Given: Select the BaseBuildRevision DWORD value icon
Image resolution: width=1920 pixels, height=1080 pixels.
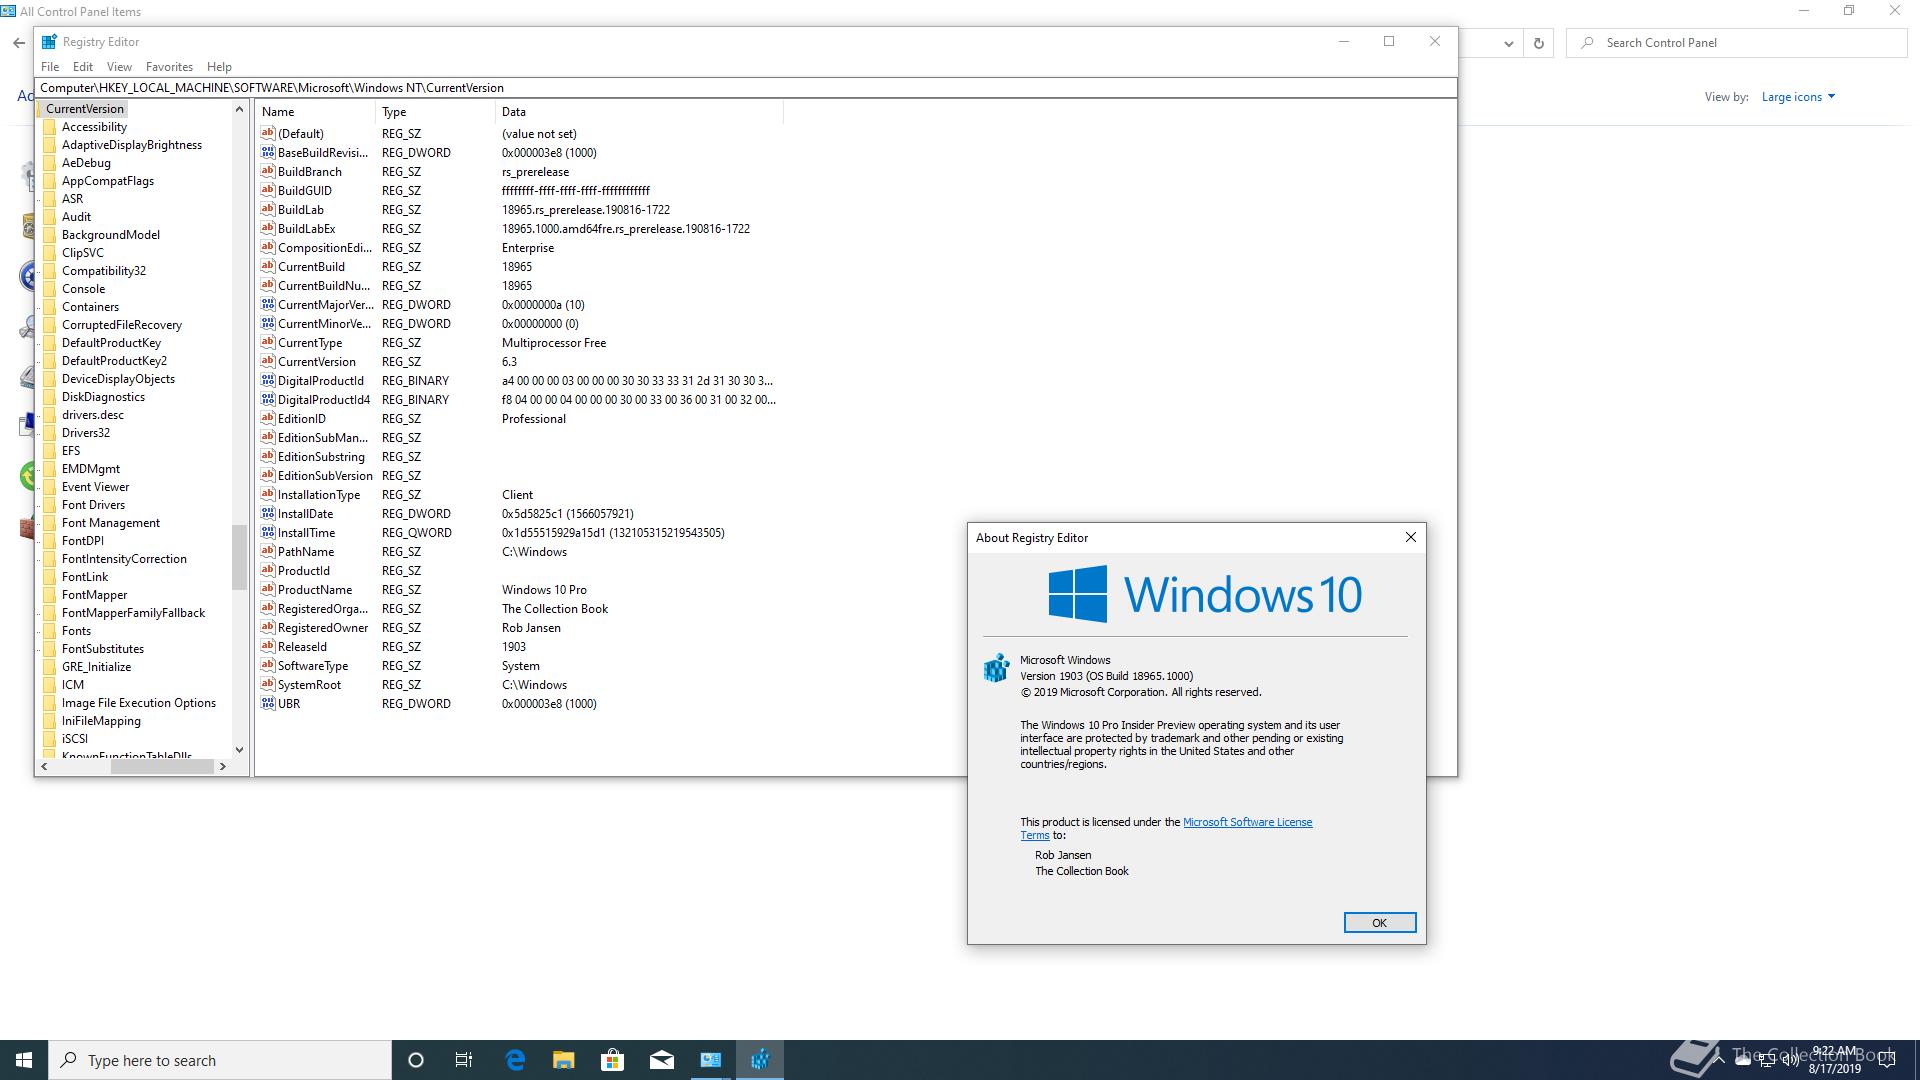Looking at the screenshot, I should click(267, 152).
